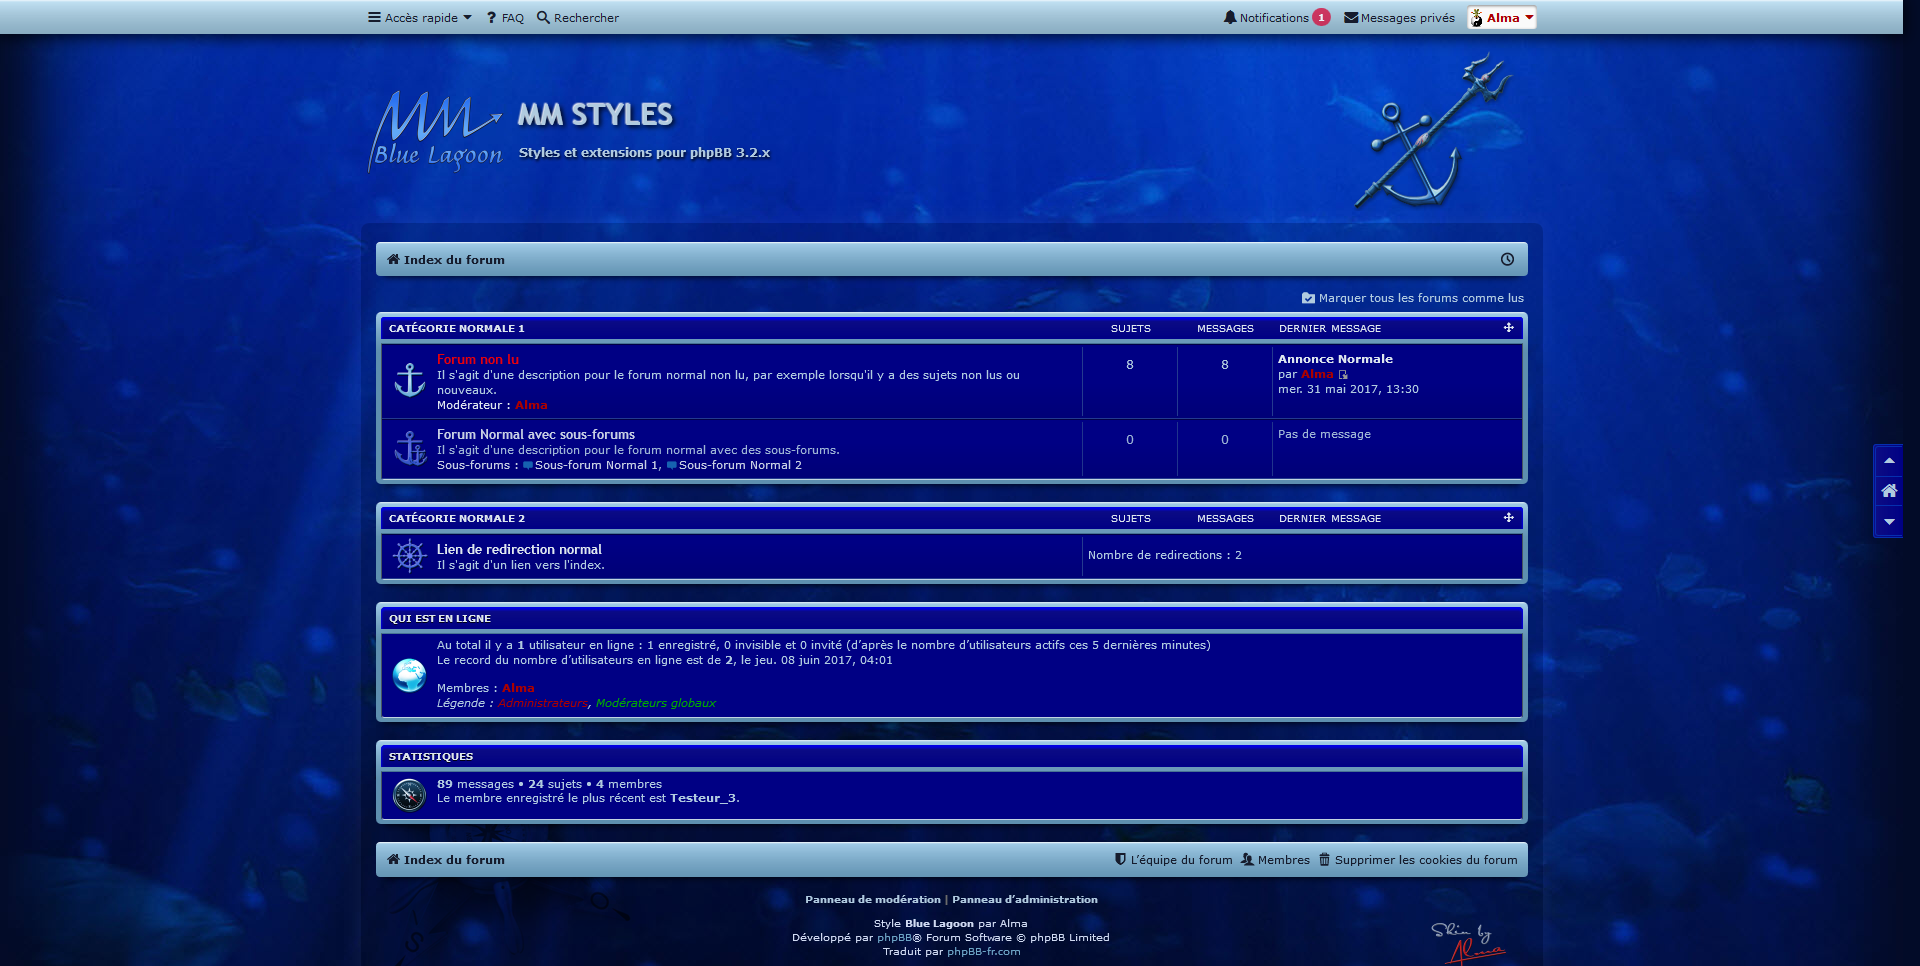Click the scroll-to-bottom arrow icon
This screenshot has width=1920, height=966.
[x=1889, y=522]
